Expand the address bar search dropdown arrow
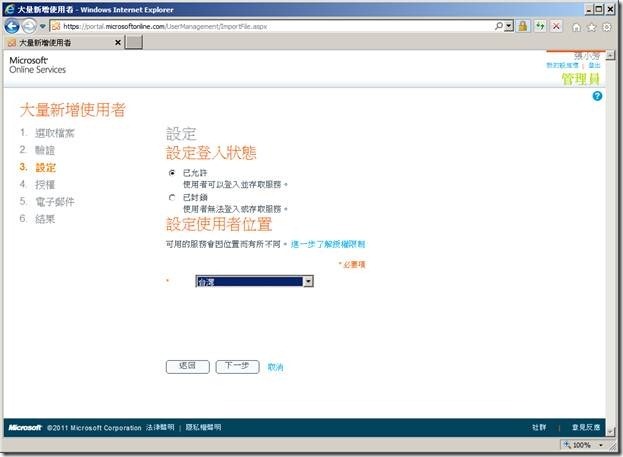The width and height of the screenshot is (623, 457). click(x=509, y=26)
